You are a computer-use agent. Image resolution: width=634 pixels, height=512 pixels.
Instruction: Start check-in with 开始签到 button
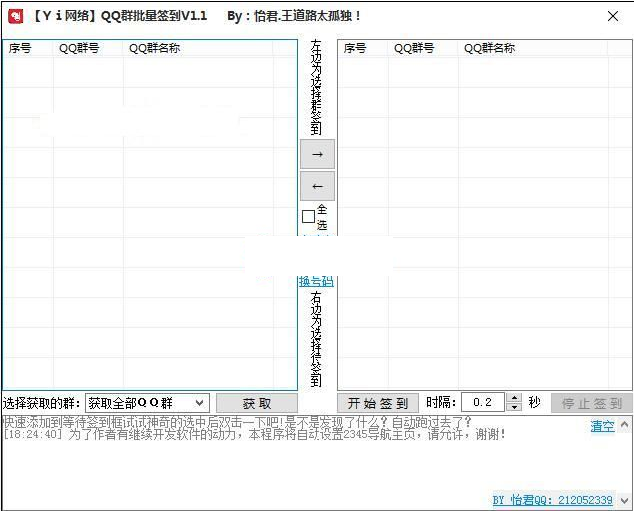coord(377,403)
